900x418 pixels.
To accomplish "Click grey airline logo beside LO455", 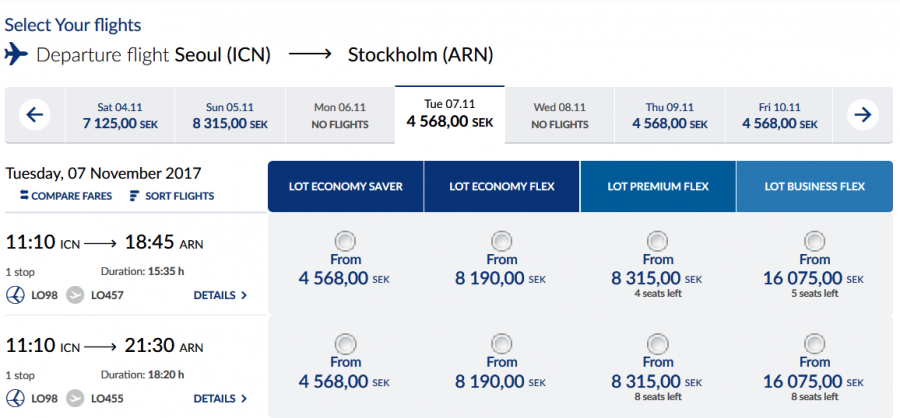I will 75,398.
